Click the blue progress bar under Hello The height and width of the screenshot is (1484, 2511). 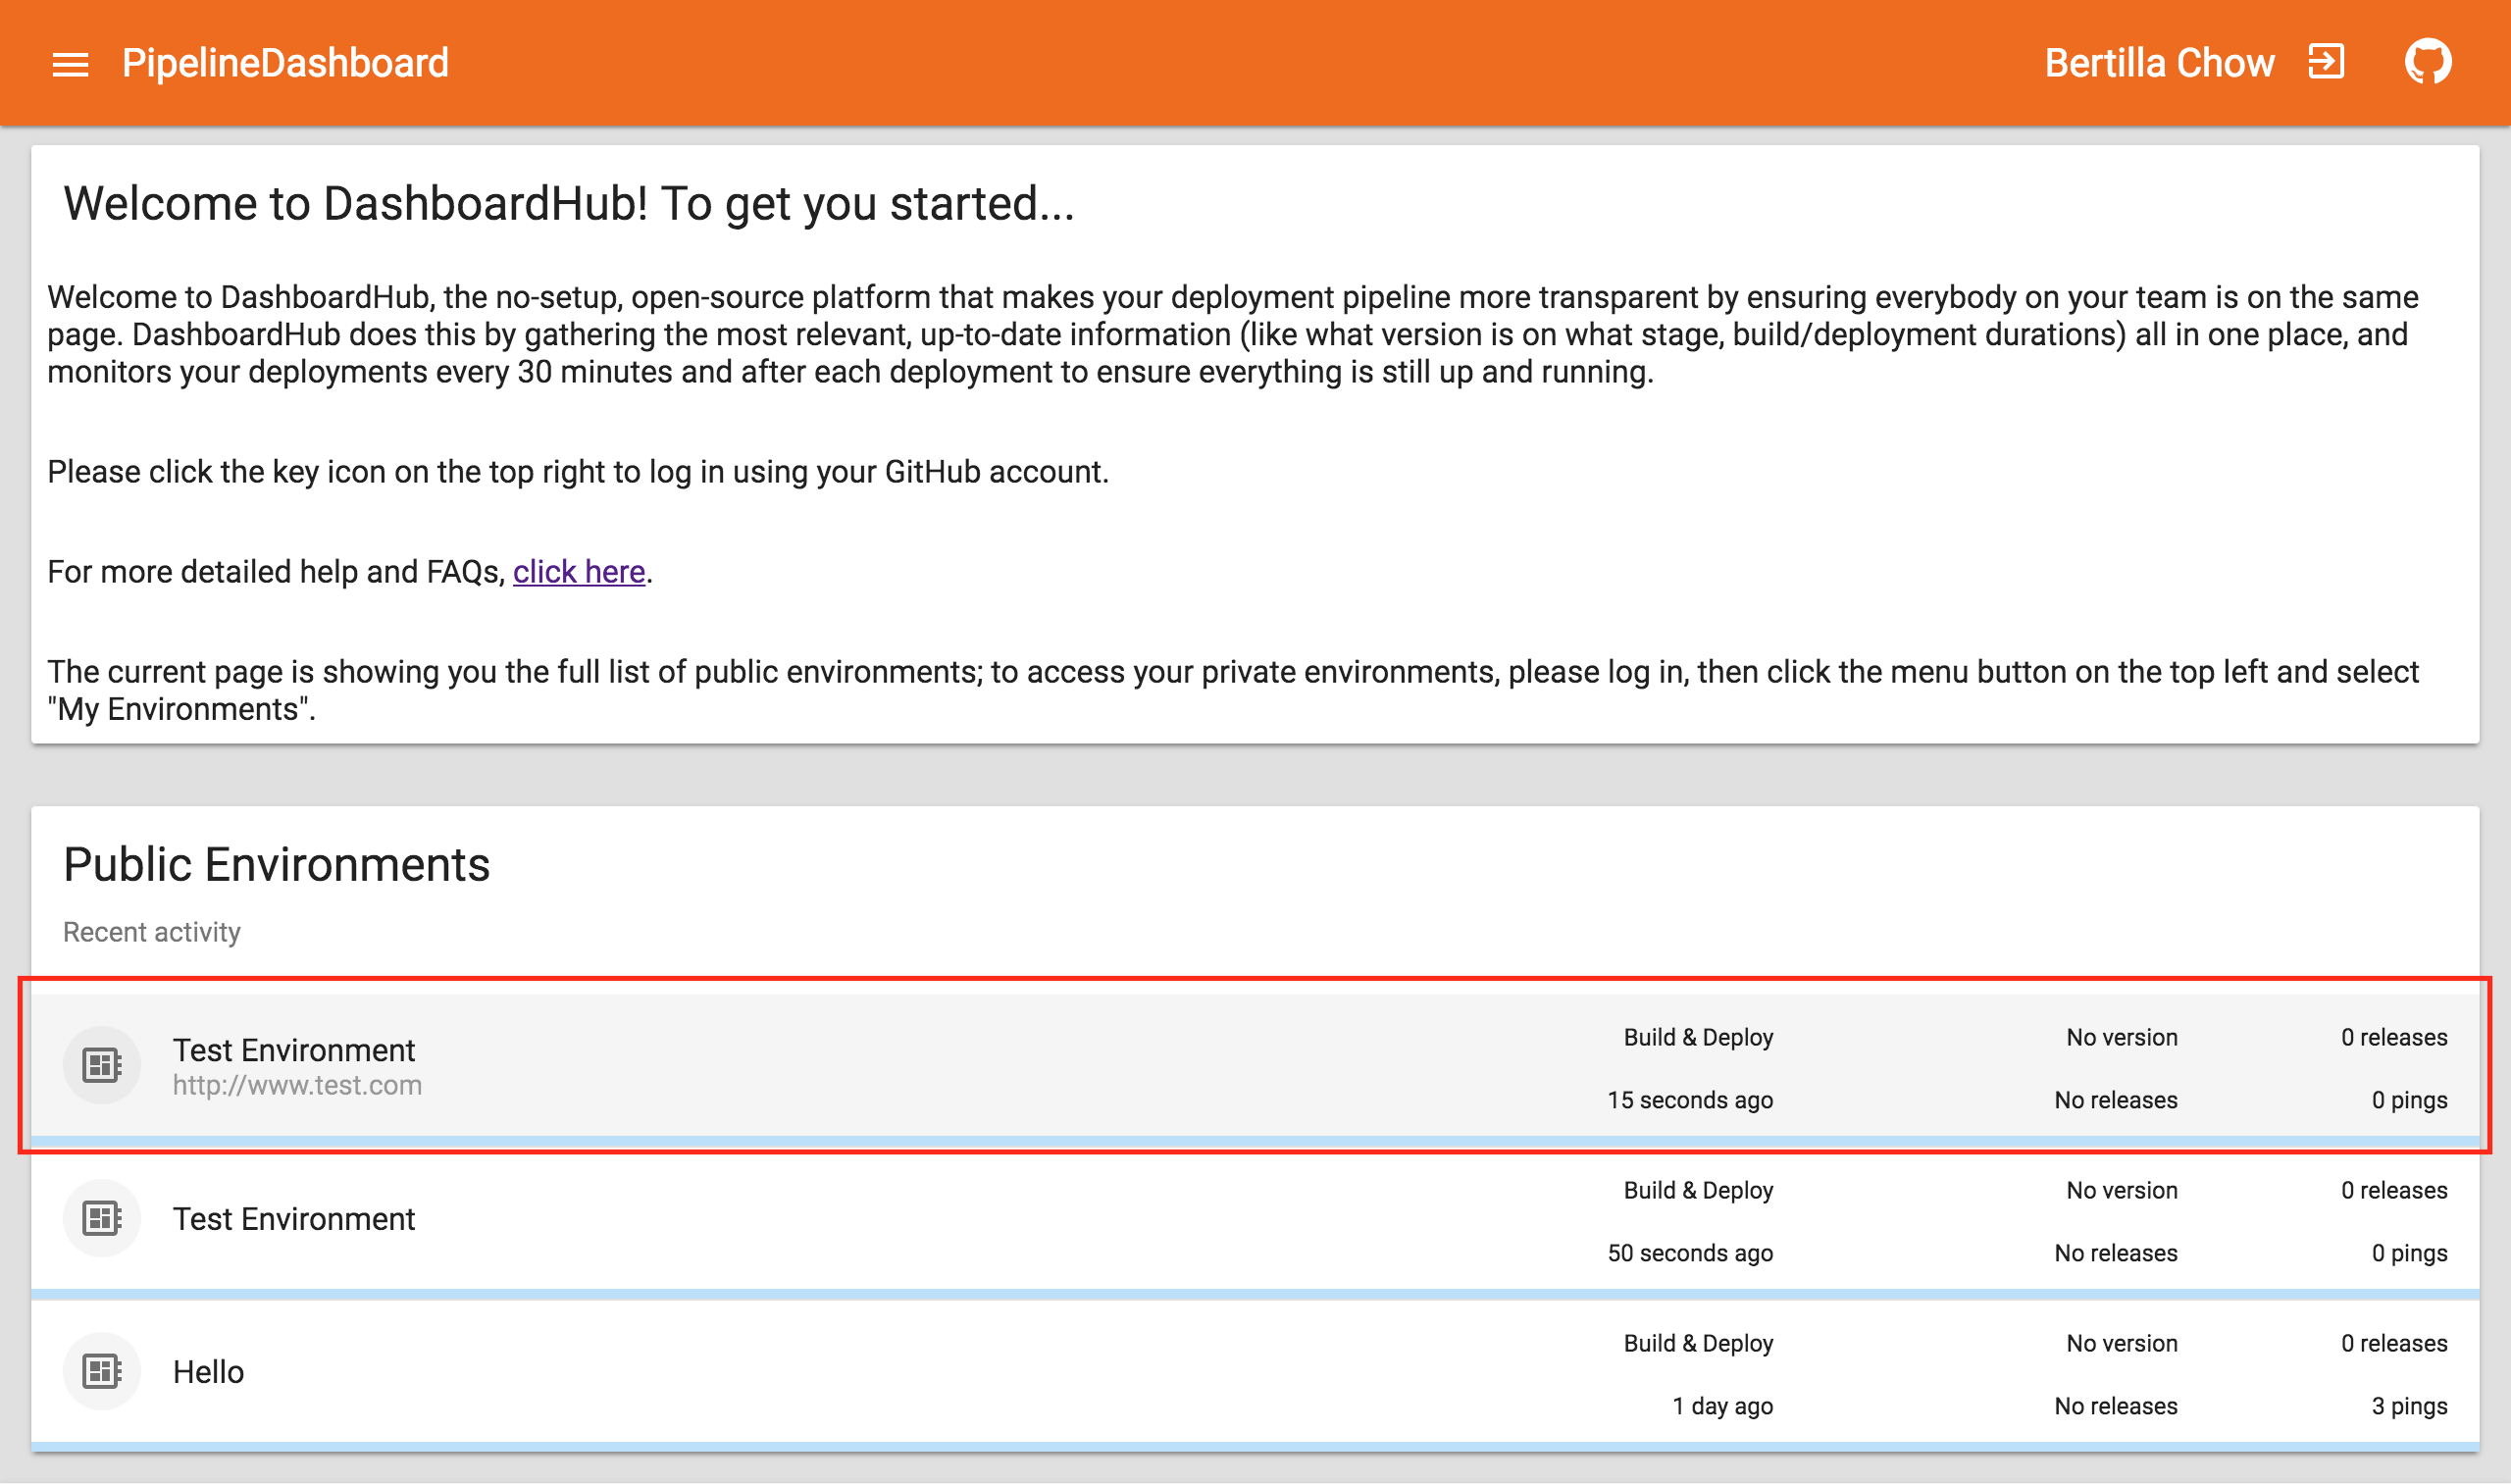(x=1255, y=1446)
